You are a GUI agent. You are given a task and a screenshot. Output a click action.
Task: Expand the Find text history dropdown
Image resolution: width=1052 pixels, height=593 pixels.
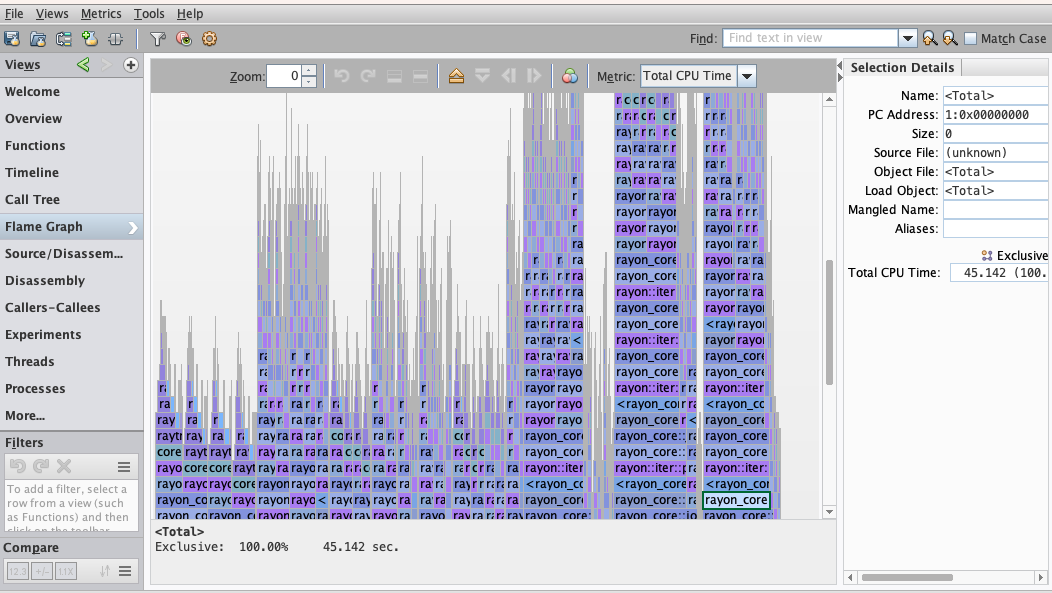(907, 38)
